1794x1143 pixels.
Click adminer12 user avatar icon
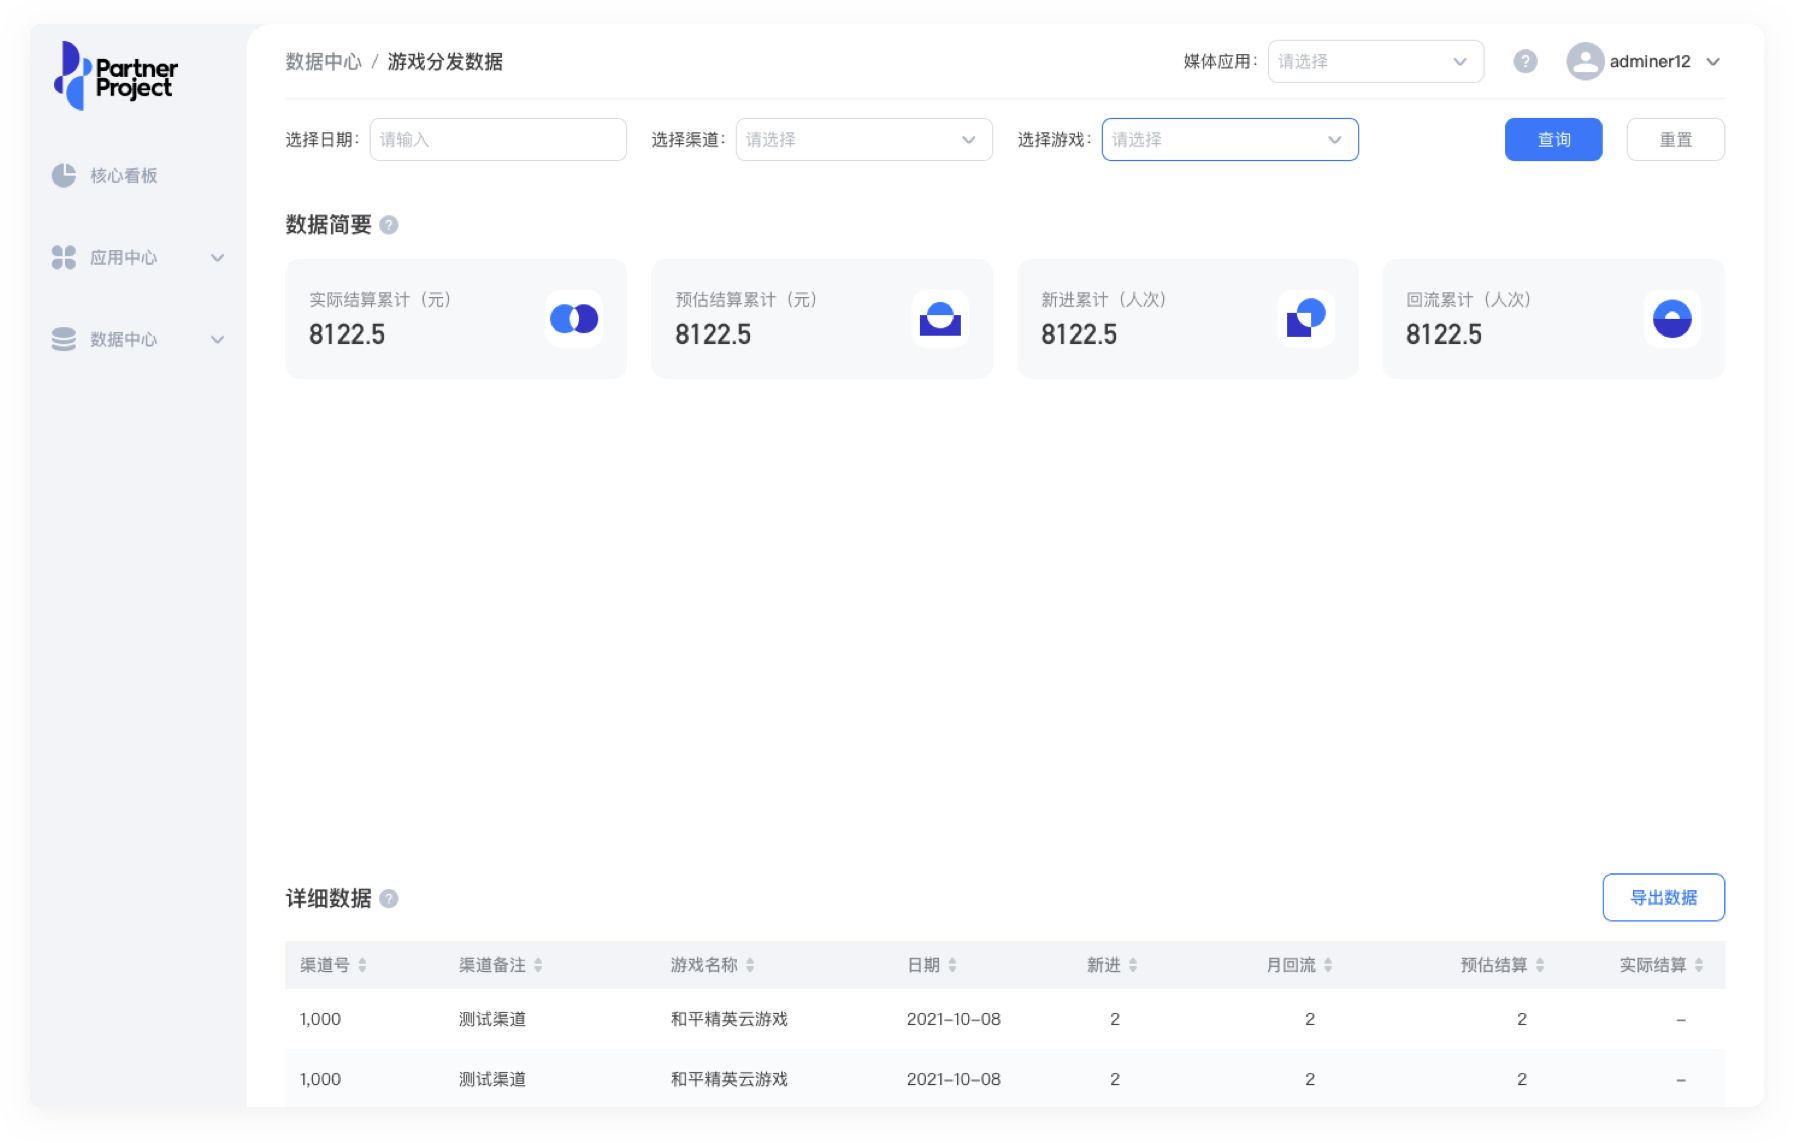(x=1585, y=62)
